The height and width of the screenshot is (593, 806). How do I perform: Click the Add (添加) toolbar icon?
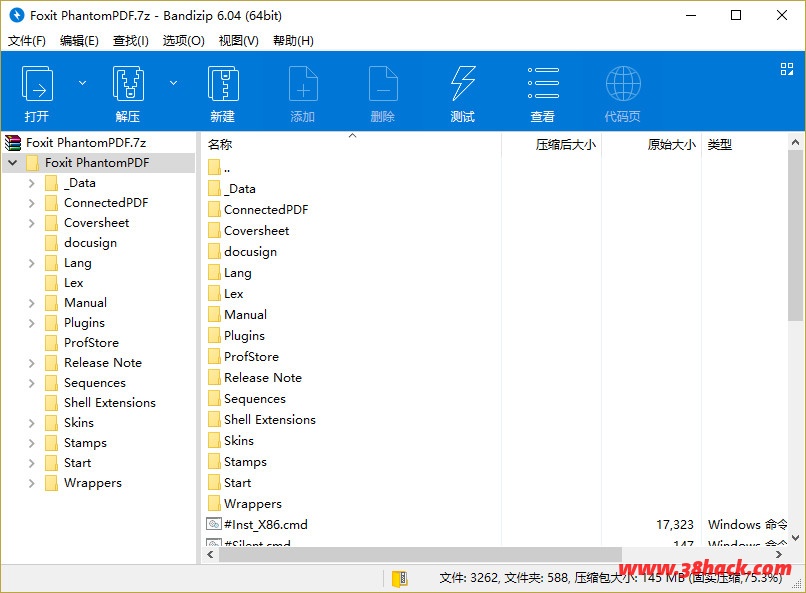click(303, 84)
